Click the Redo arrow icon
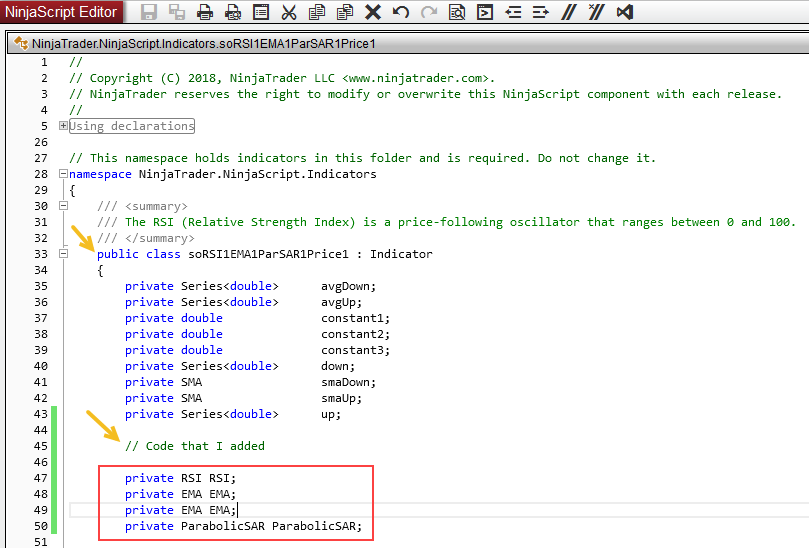The image size is (809, 548). 429,12
